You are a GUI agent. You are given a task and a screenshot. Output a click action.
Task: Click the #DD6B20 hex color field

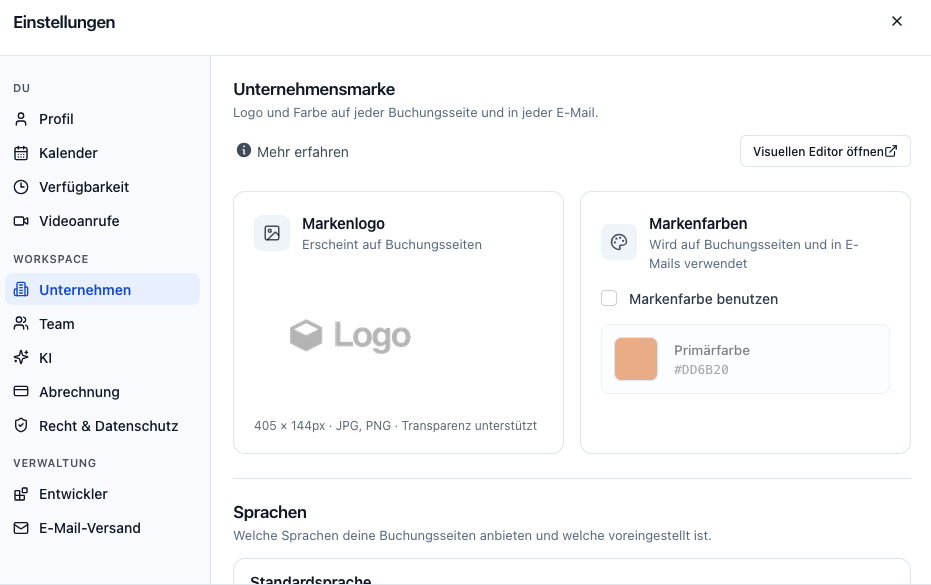point(701,369)
